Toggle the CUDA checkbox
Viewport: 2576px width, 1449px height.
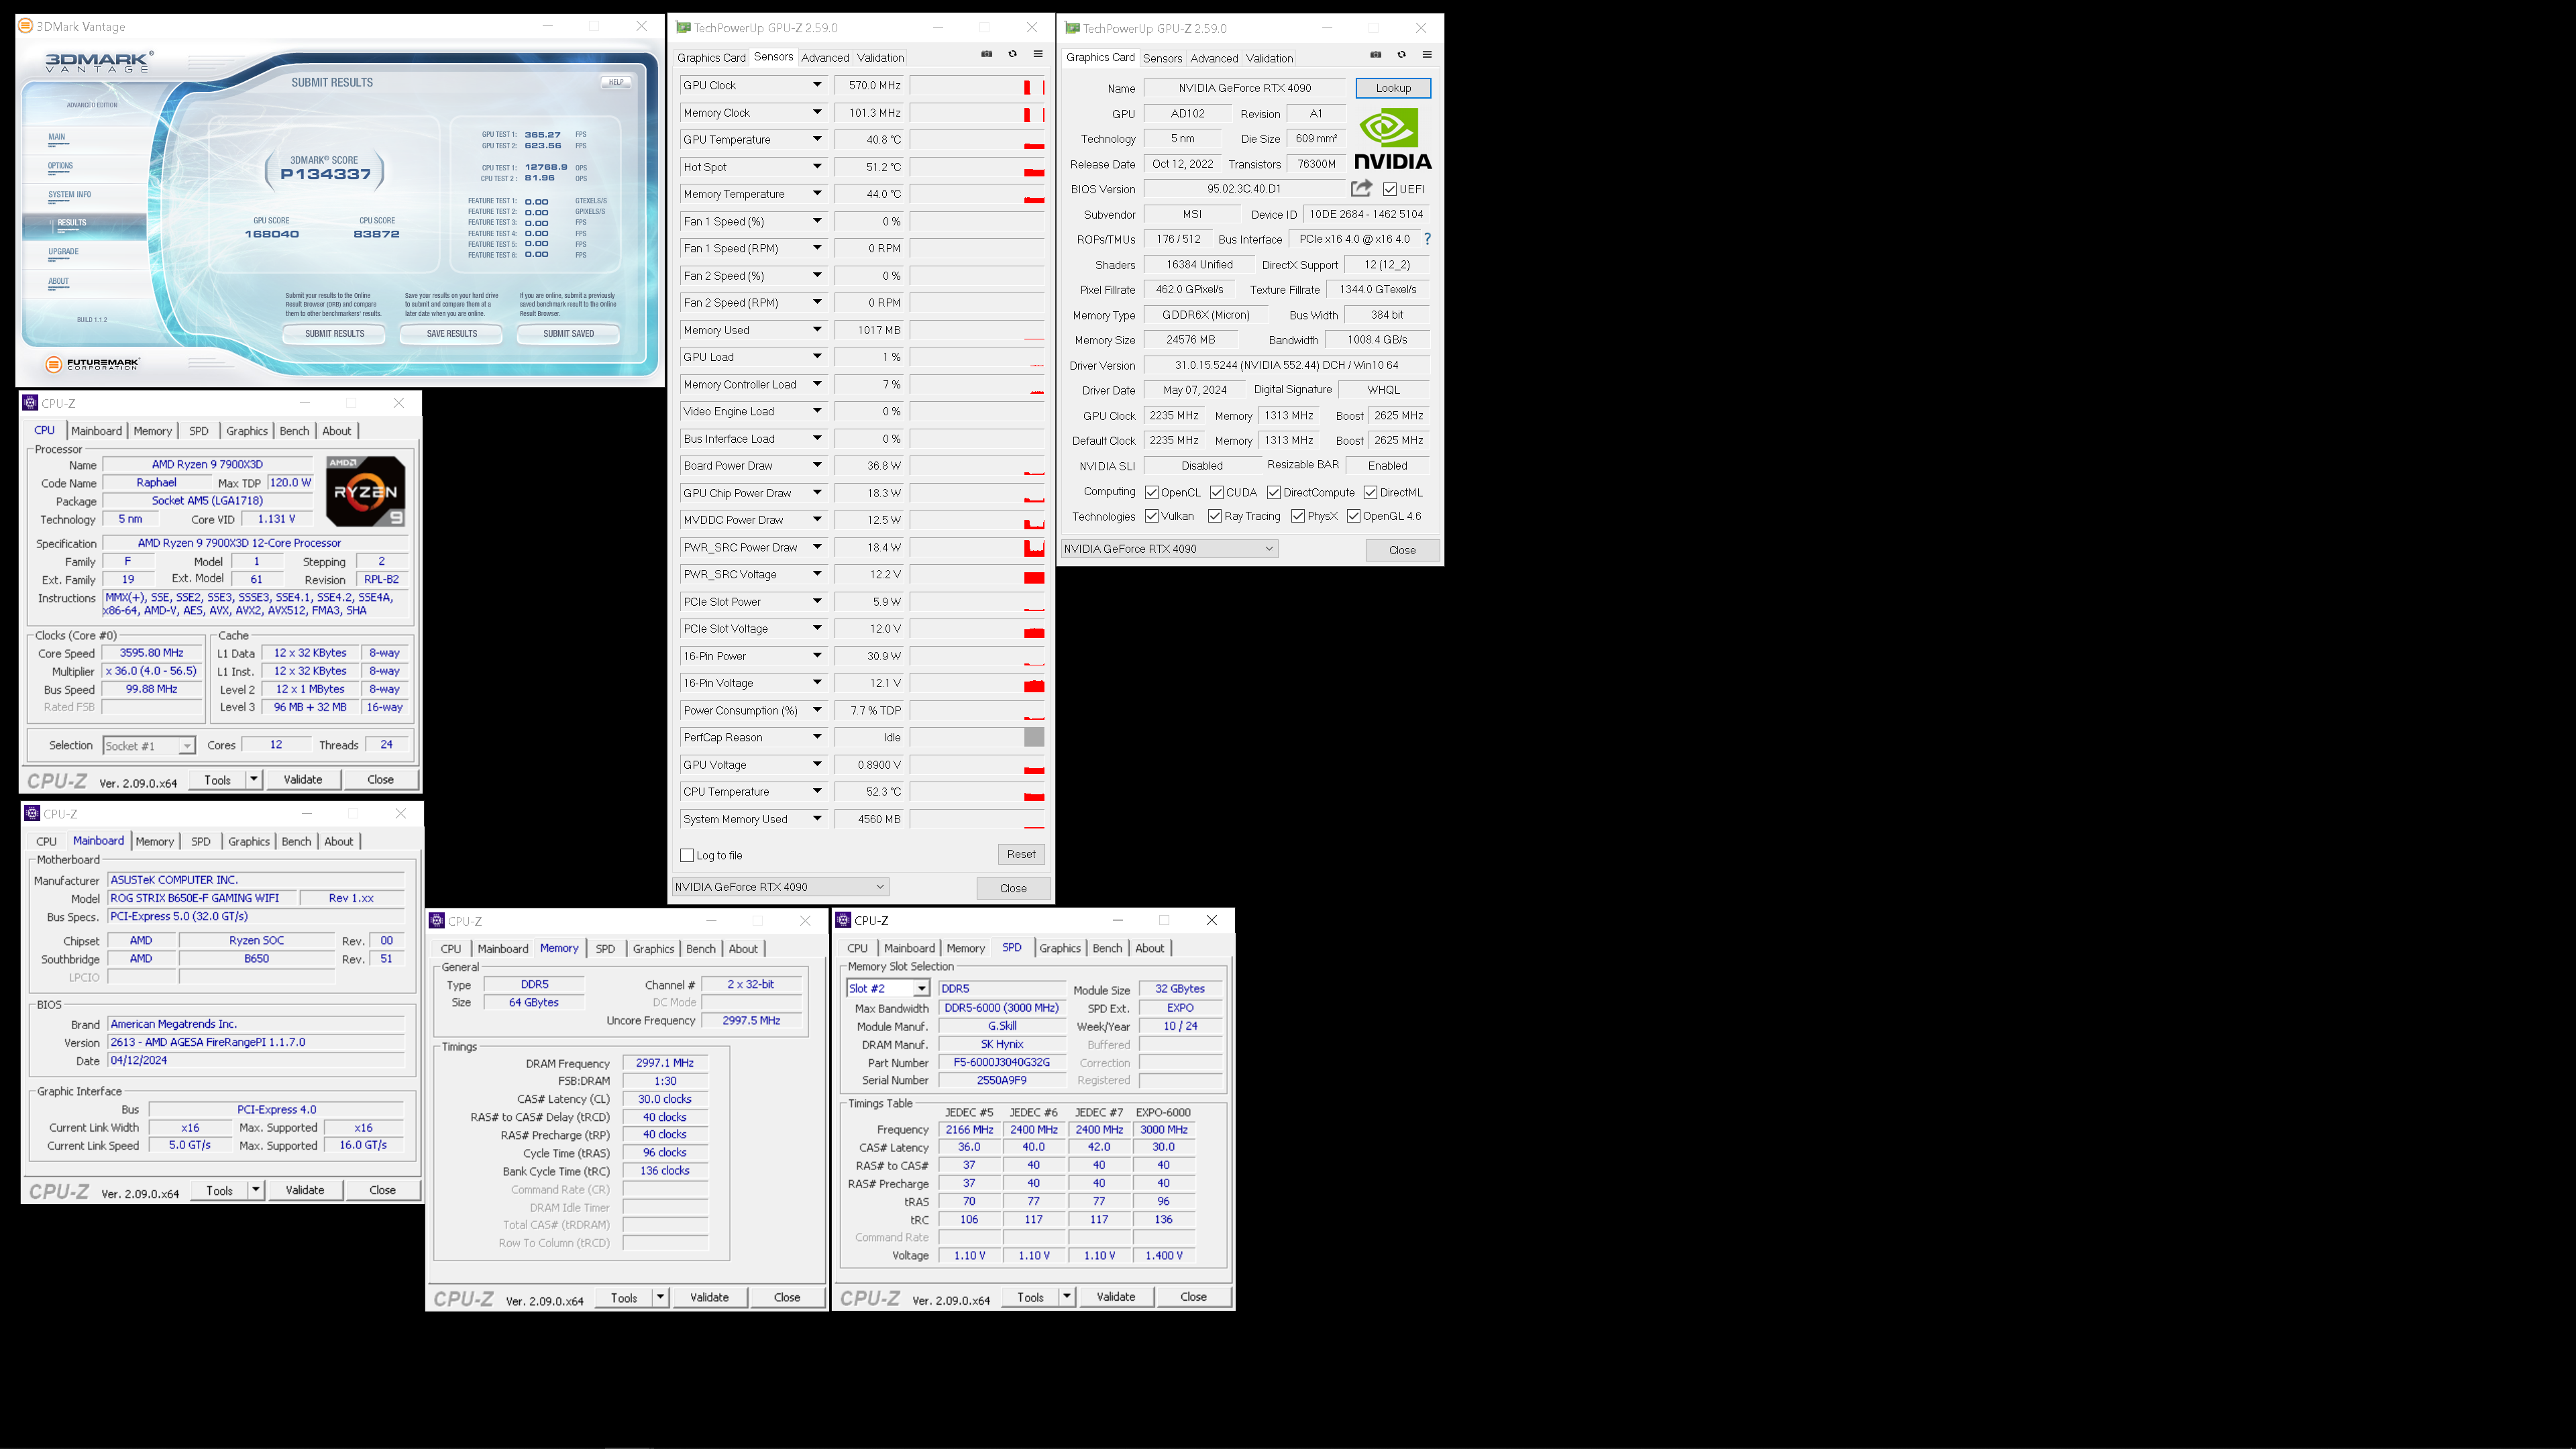[x=1217, y=493]
